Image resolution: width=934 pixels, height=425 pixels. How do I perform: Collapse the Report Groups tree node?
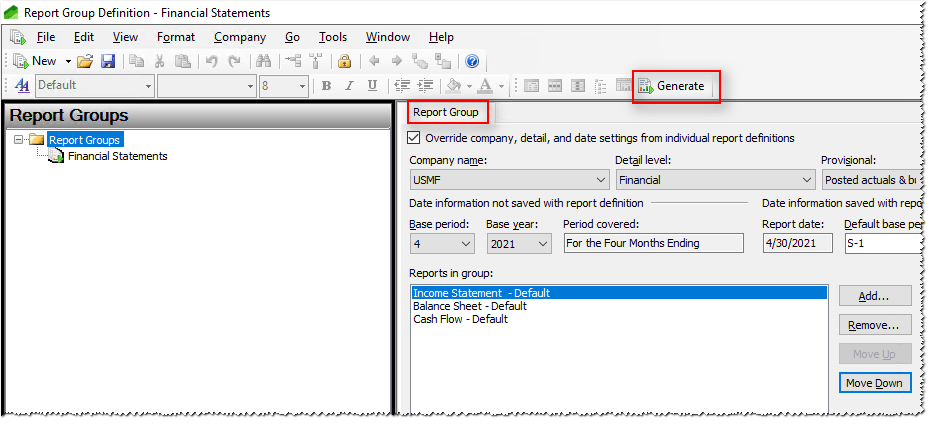pyautogui.click(x=18, y=140)
